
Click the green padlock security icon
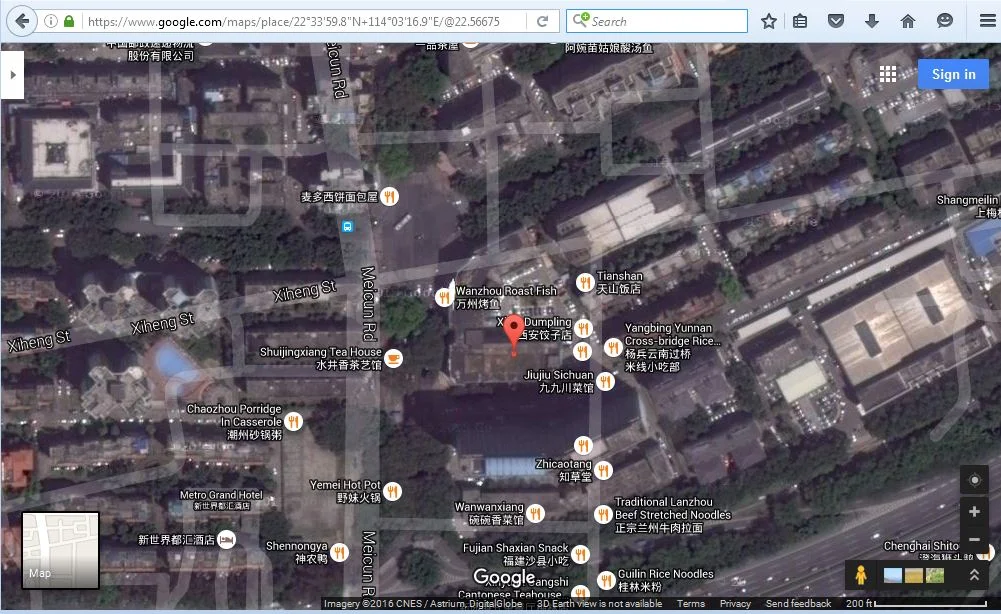click(x=69, y=21)
